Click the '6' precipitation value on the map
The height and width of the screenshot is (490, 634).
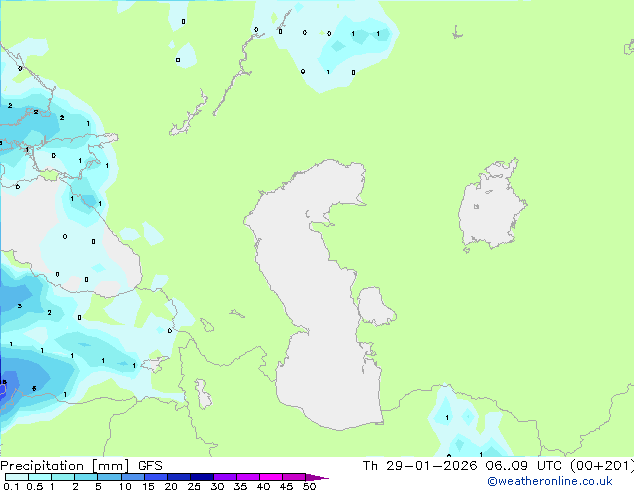(34, 389)
